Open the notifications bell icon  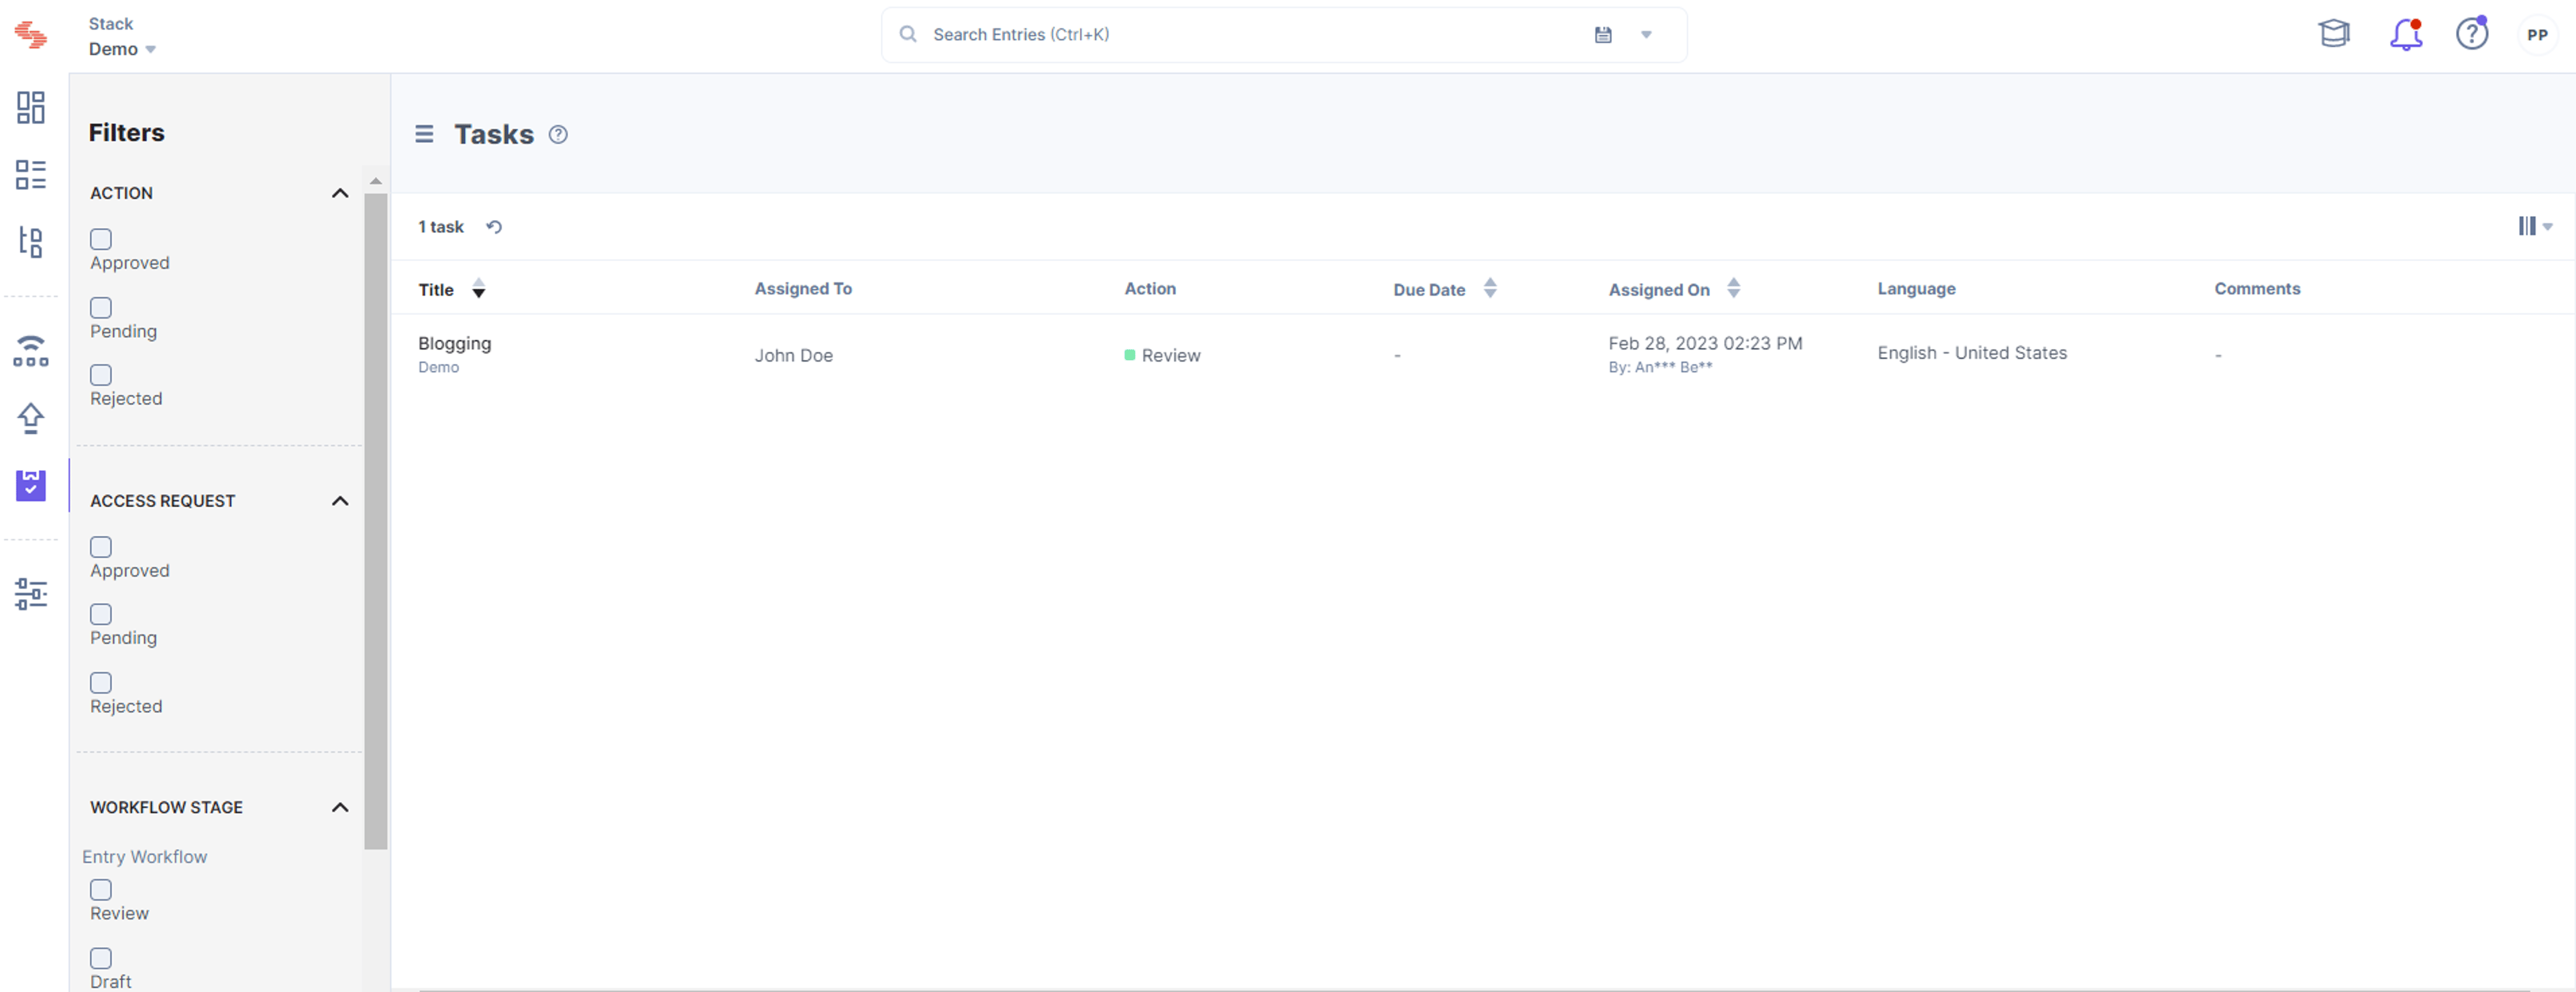coord(2406,34)
